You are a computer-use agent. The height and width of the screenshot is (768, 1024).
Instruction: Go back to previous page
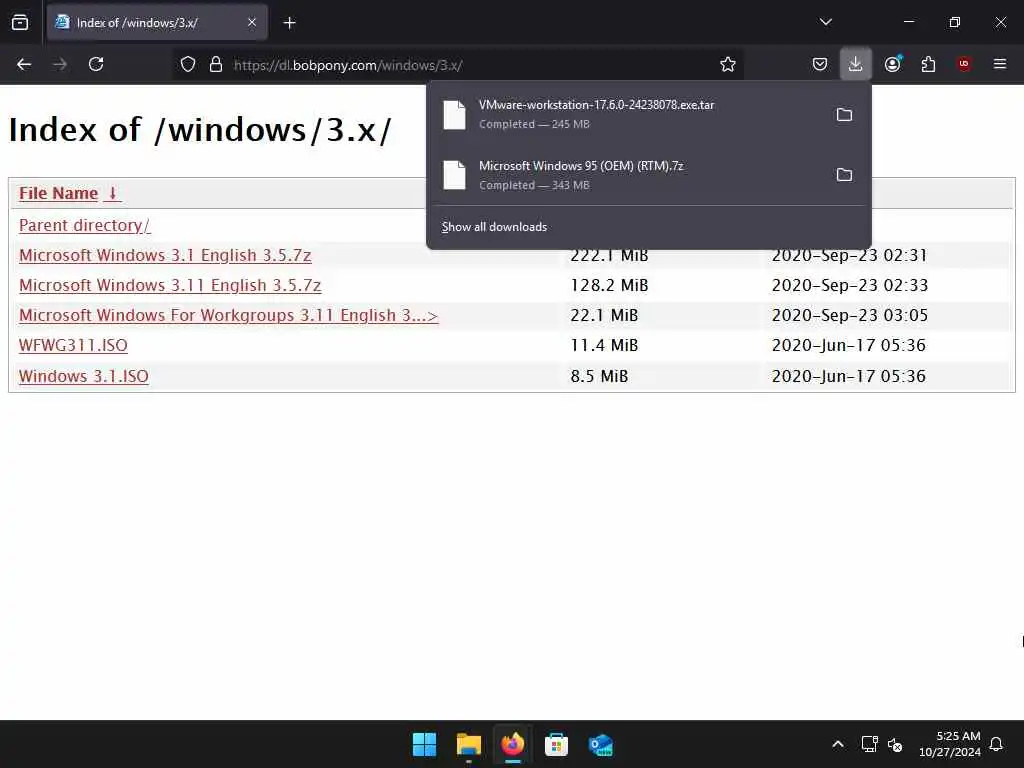[24, 64]
